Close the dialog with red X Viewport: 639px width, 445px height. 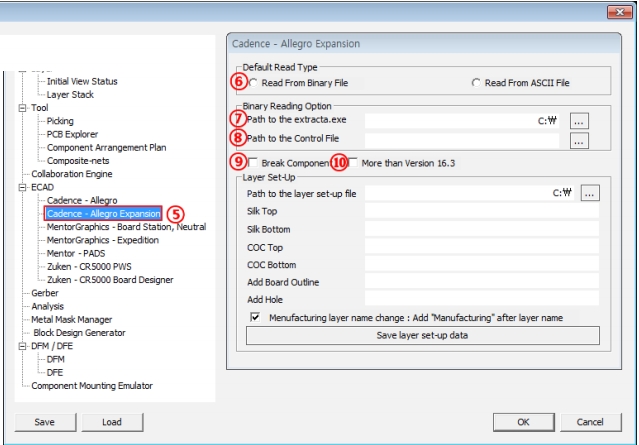(619, 12)
